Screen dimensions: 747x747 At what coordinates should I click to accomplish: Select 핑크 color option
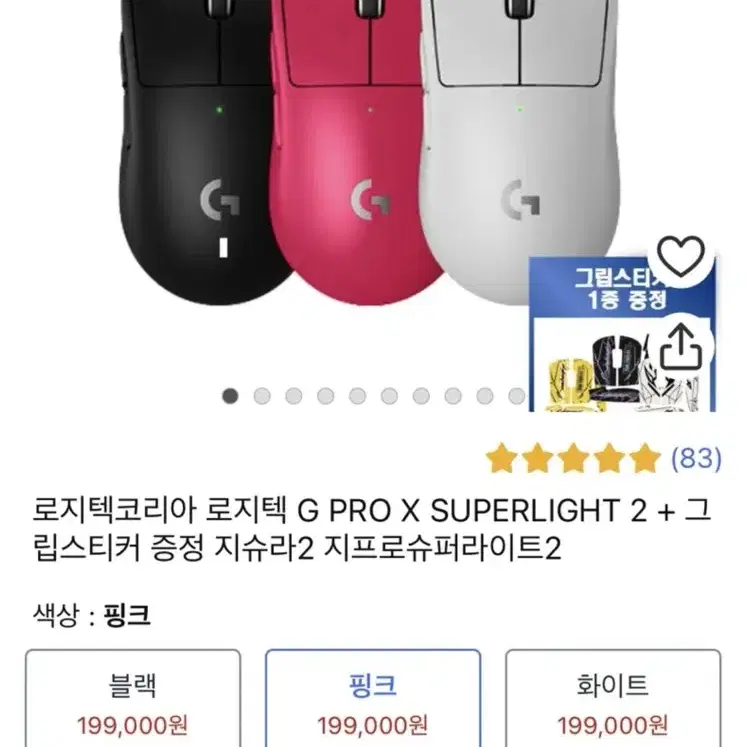[x=373, y=698]
